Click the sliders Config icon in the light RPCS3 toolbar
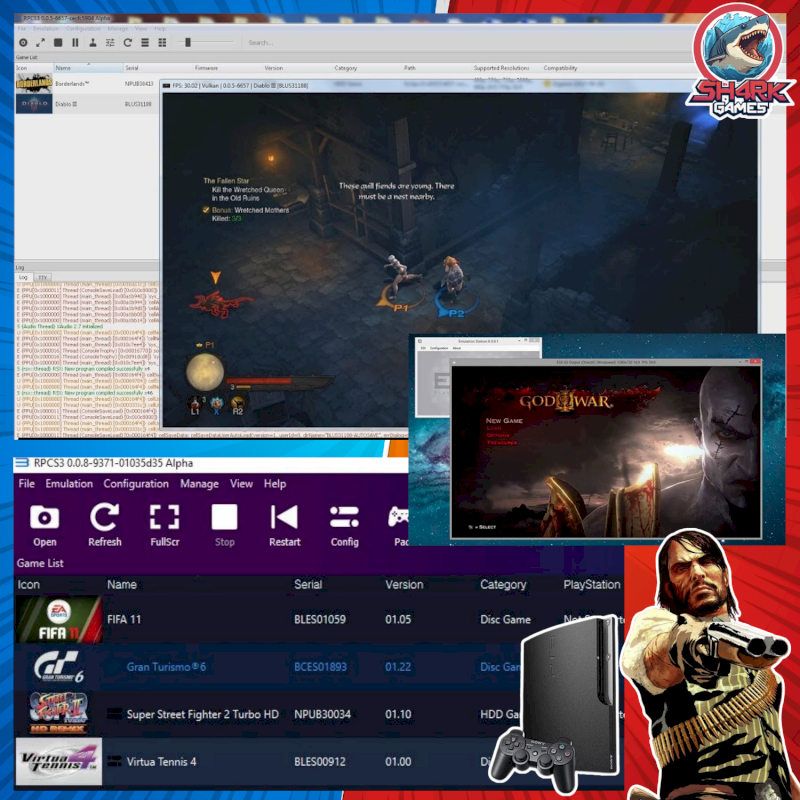This screenshot has width=800, height=800. [x=110, y=43]
